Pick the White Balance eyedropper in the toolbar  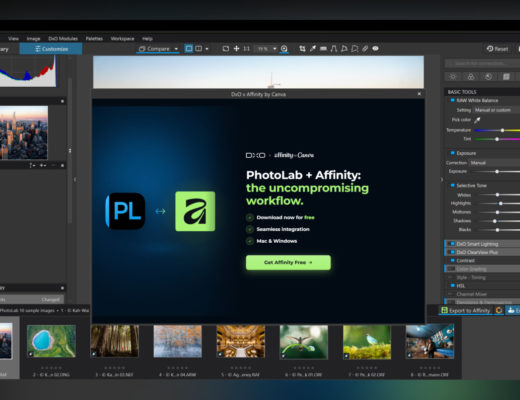pyautogui.click(x=313, y=49)
